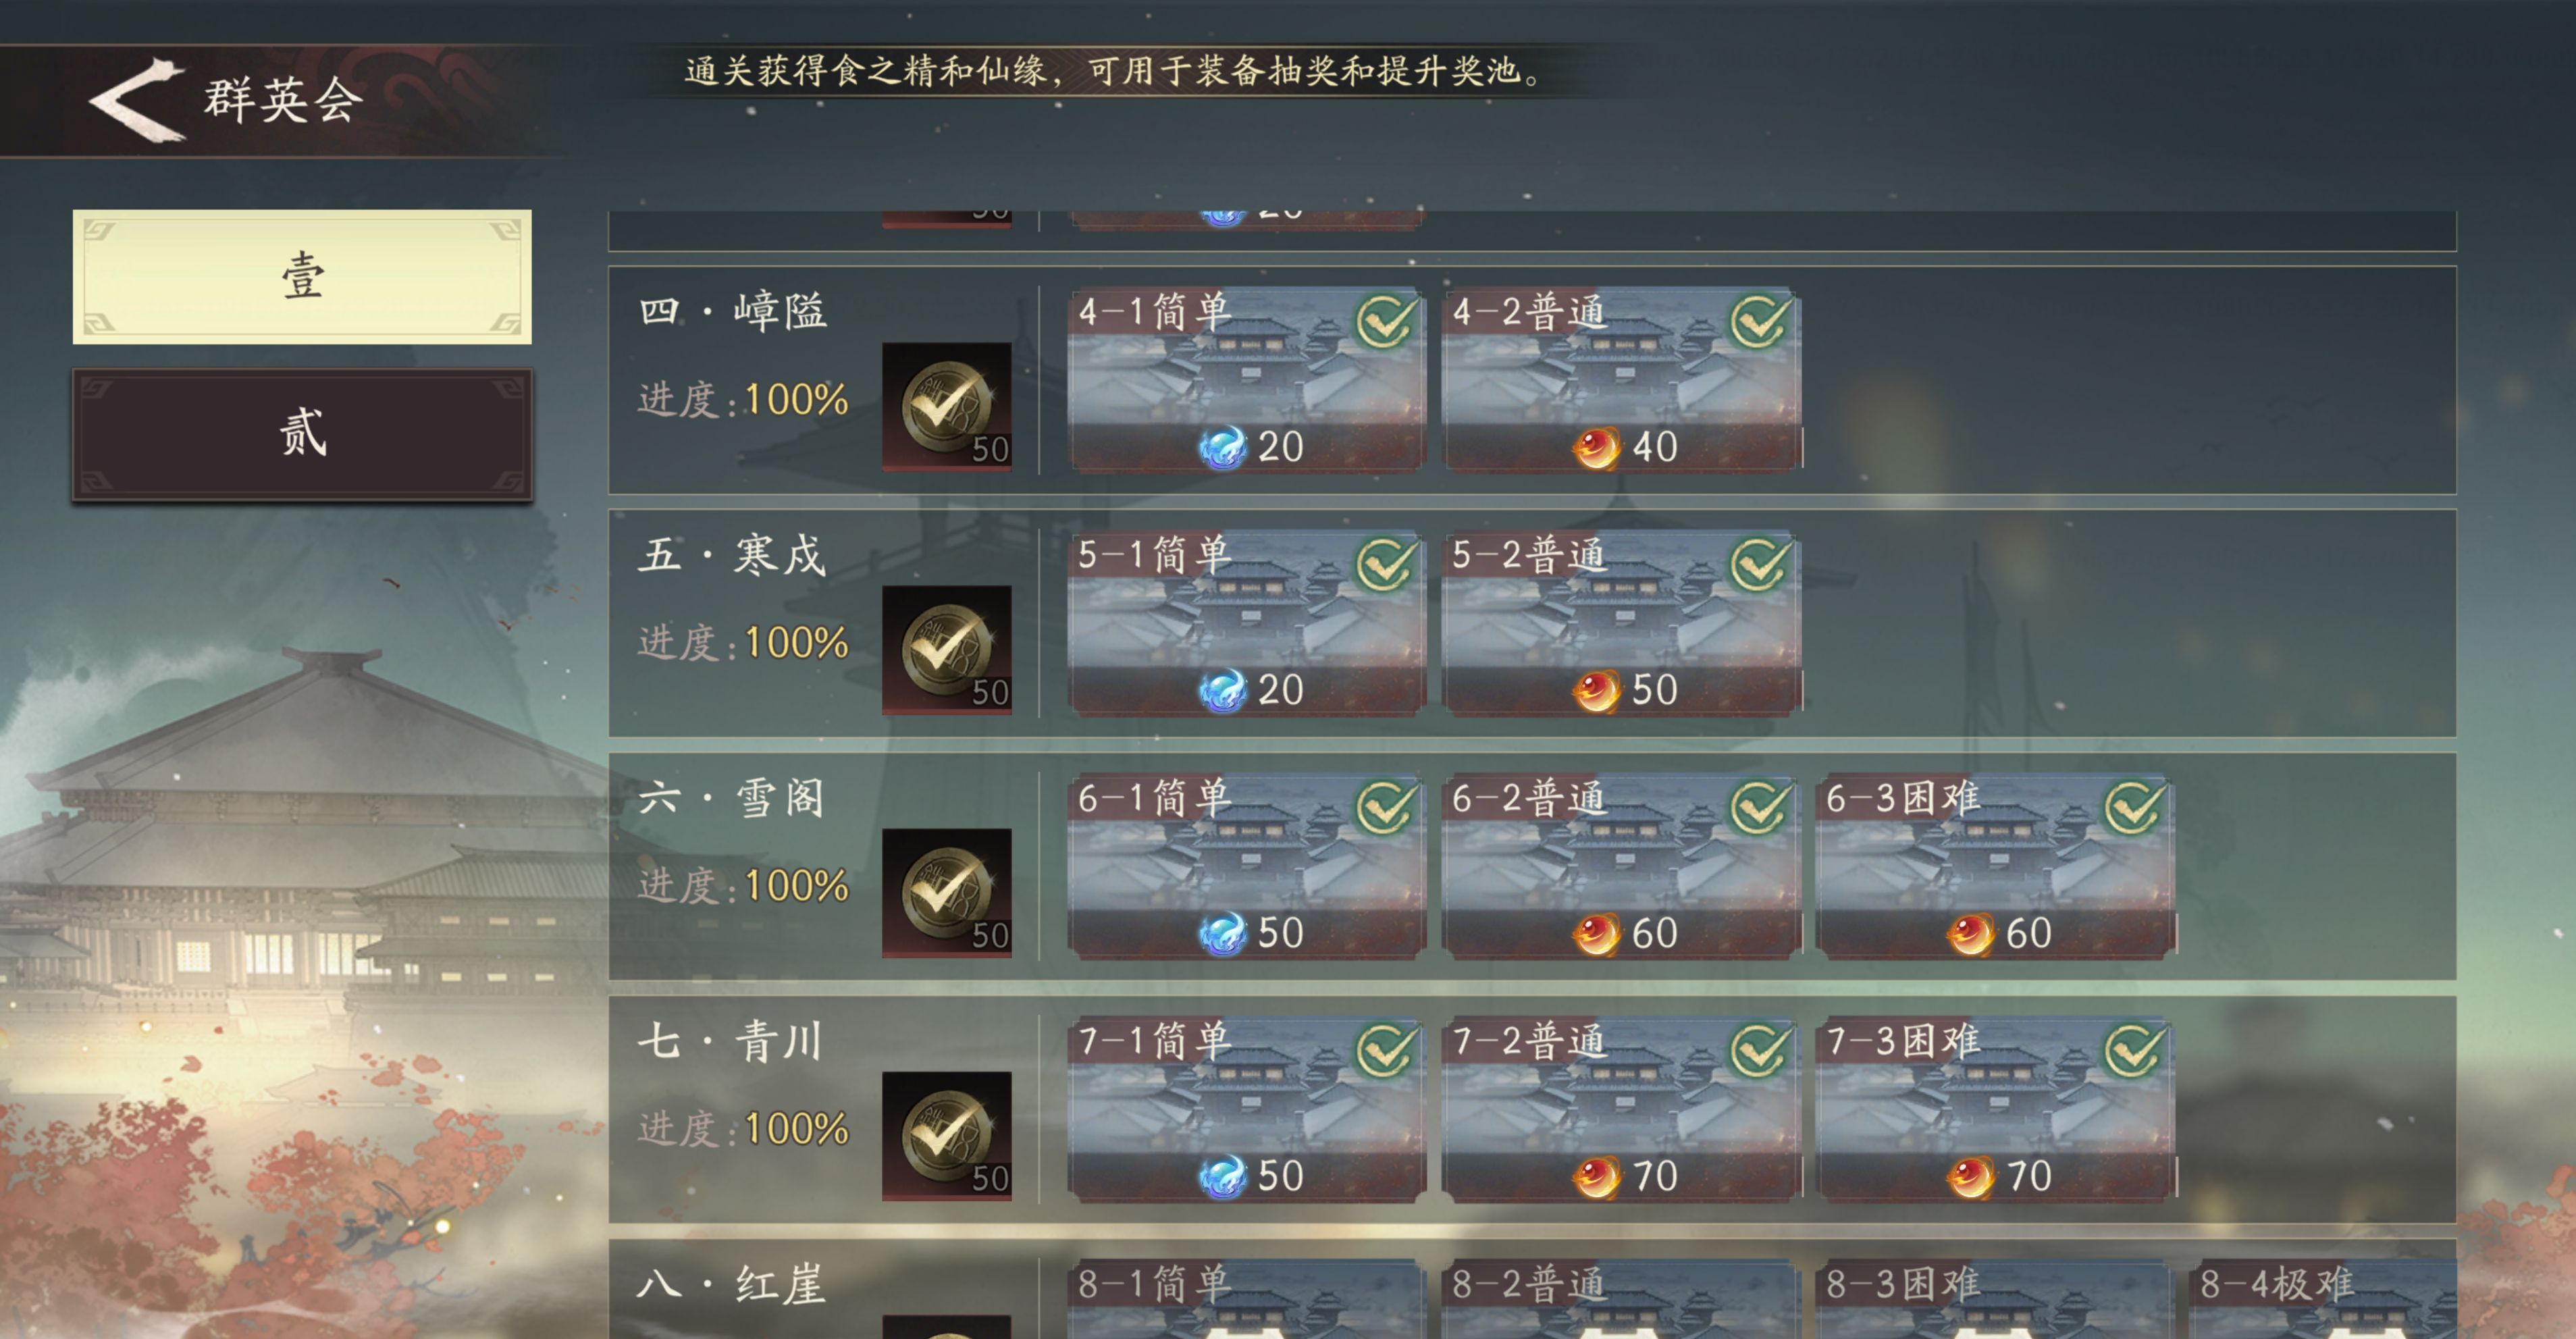Open stage 6-2 普通
Viewport: 2576px width, 1339px height.
[x=1621, y=866]
